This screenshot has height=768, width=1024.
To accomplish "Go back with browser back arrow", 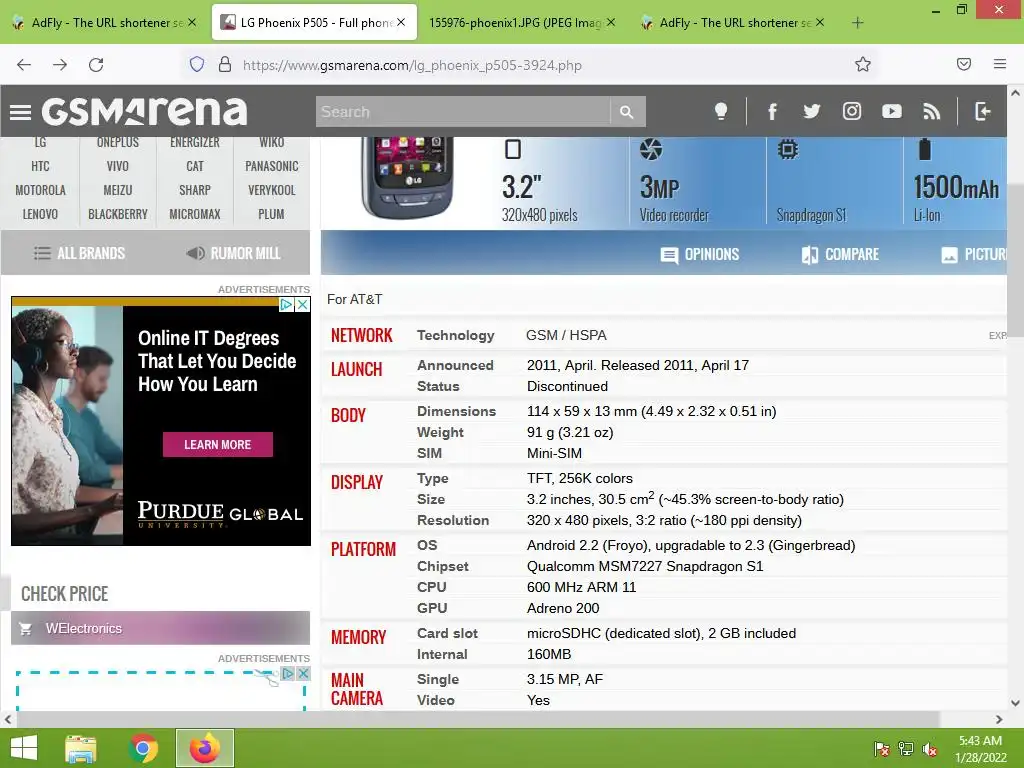I will [x=24, y=65].
